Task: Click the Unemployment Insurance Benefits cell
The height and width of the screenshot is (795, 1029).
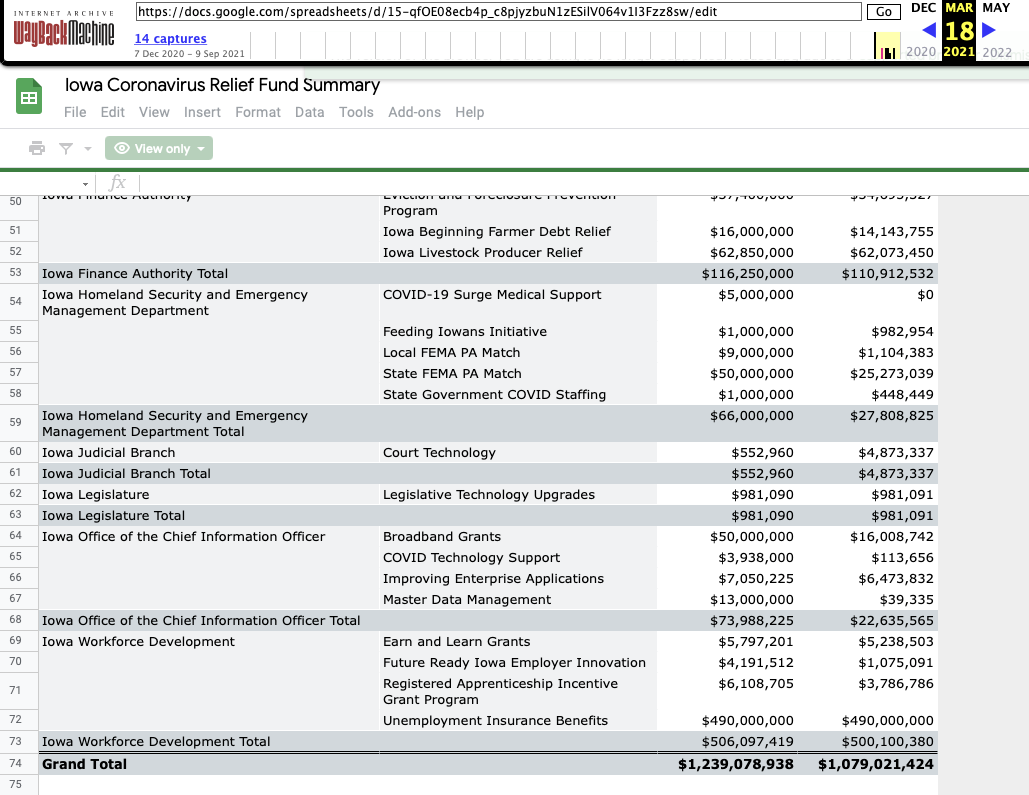Action: 518,720
